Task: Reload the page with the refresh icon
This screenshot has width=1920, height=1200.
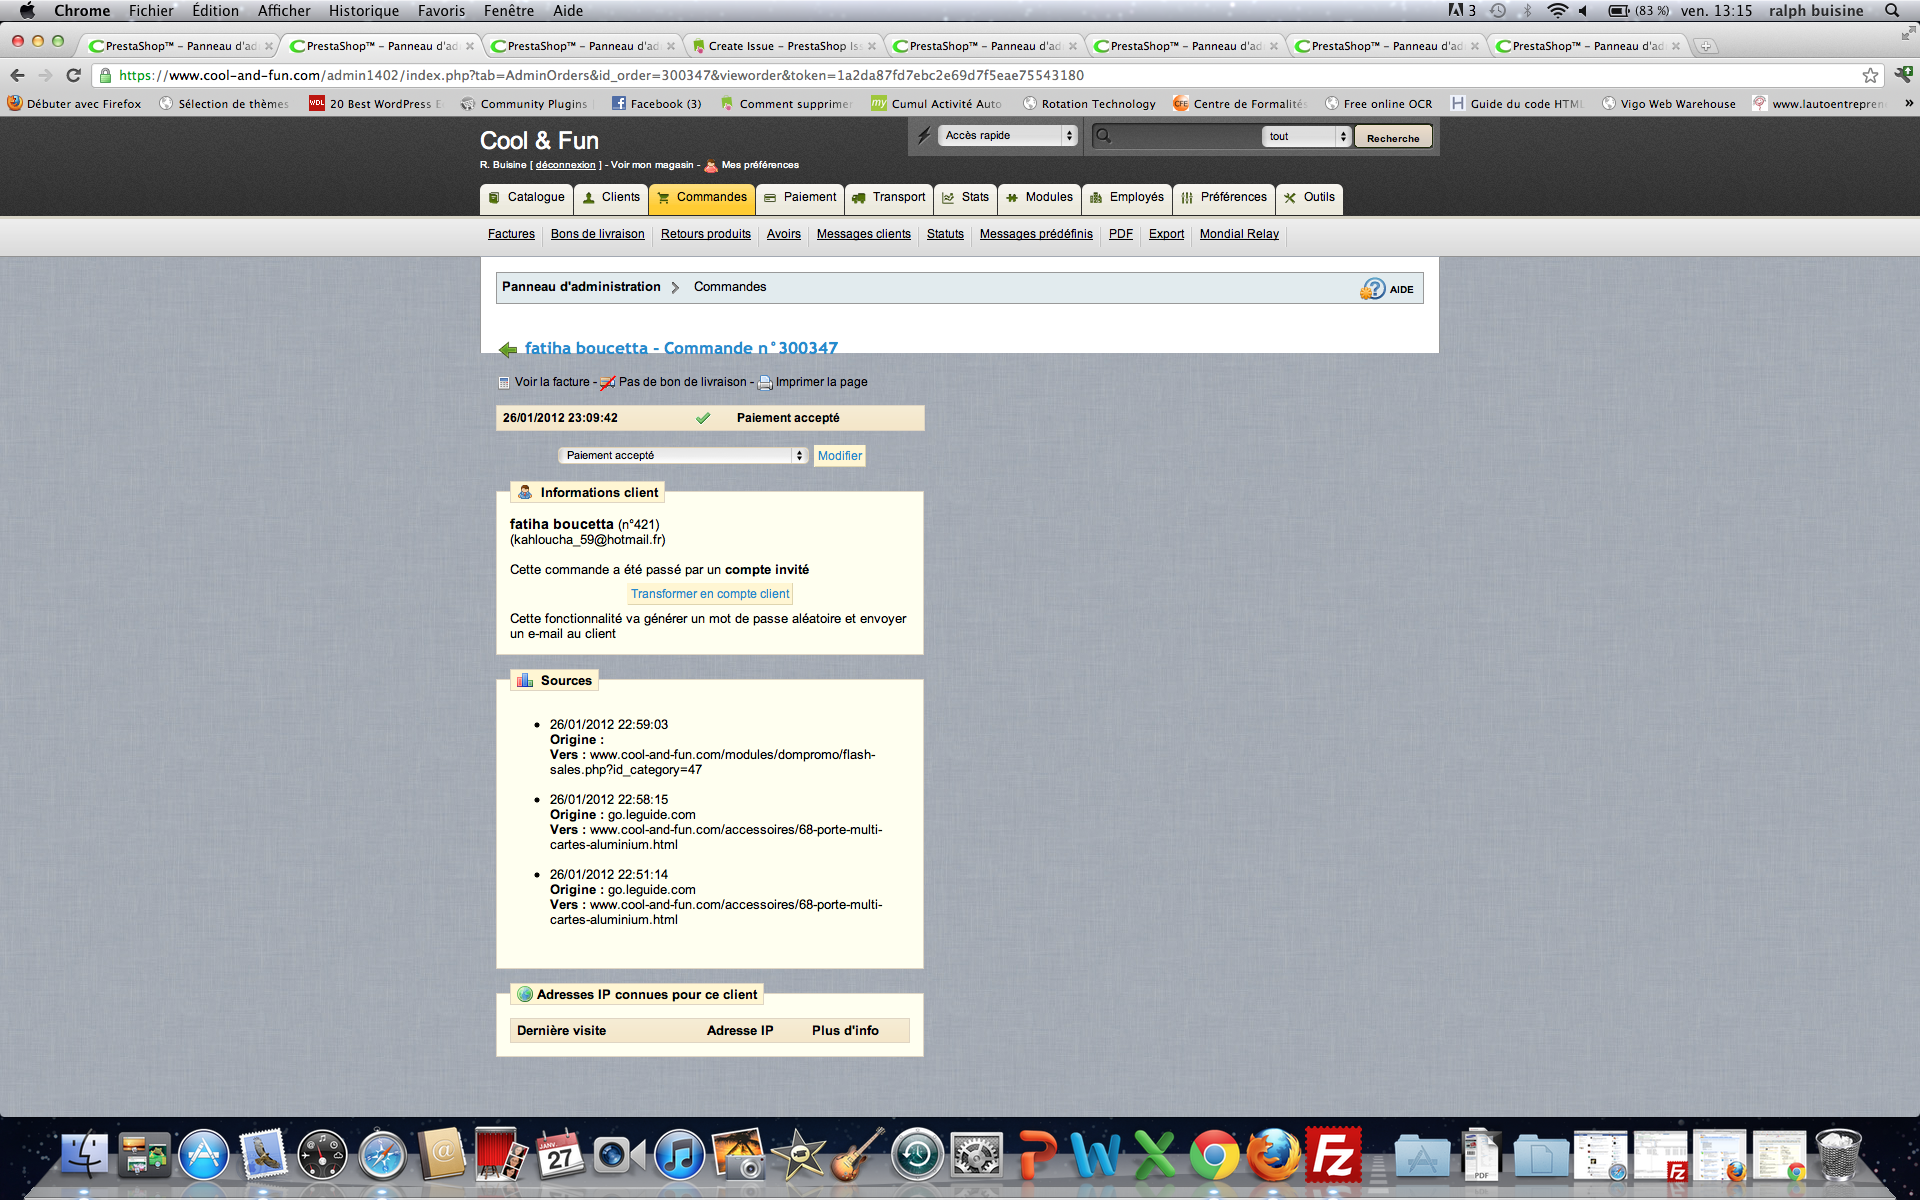Action: click(x=73, y=75)
